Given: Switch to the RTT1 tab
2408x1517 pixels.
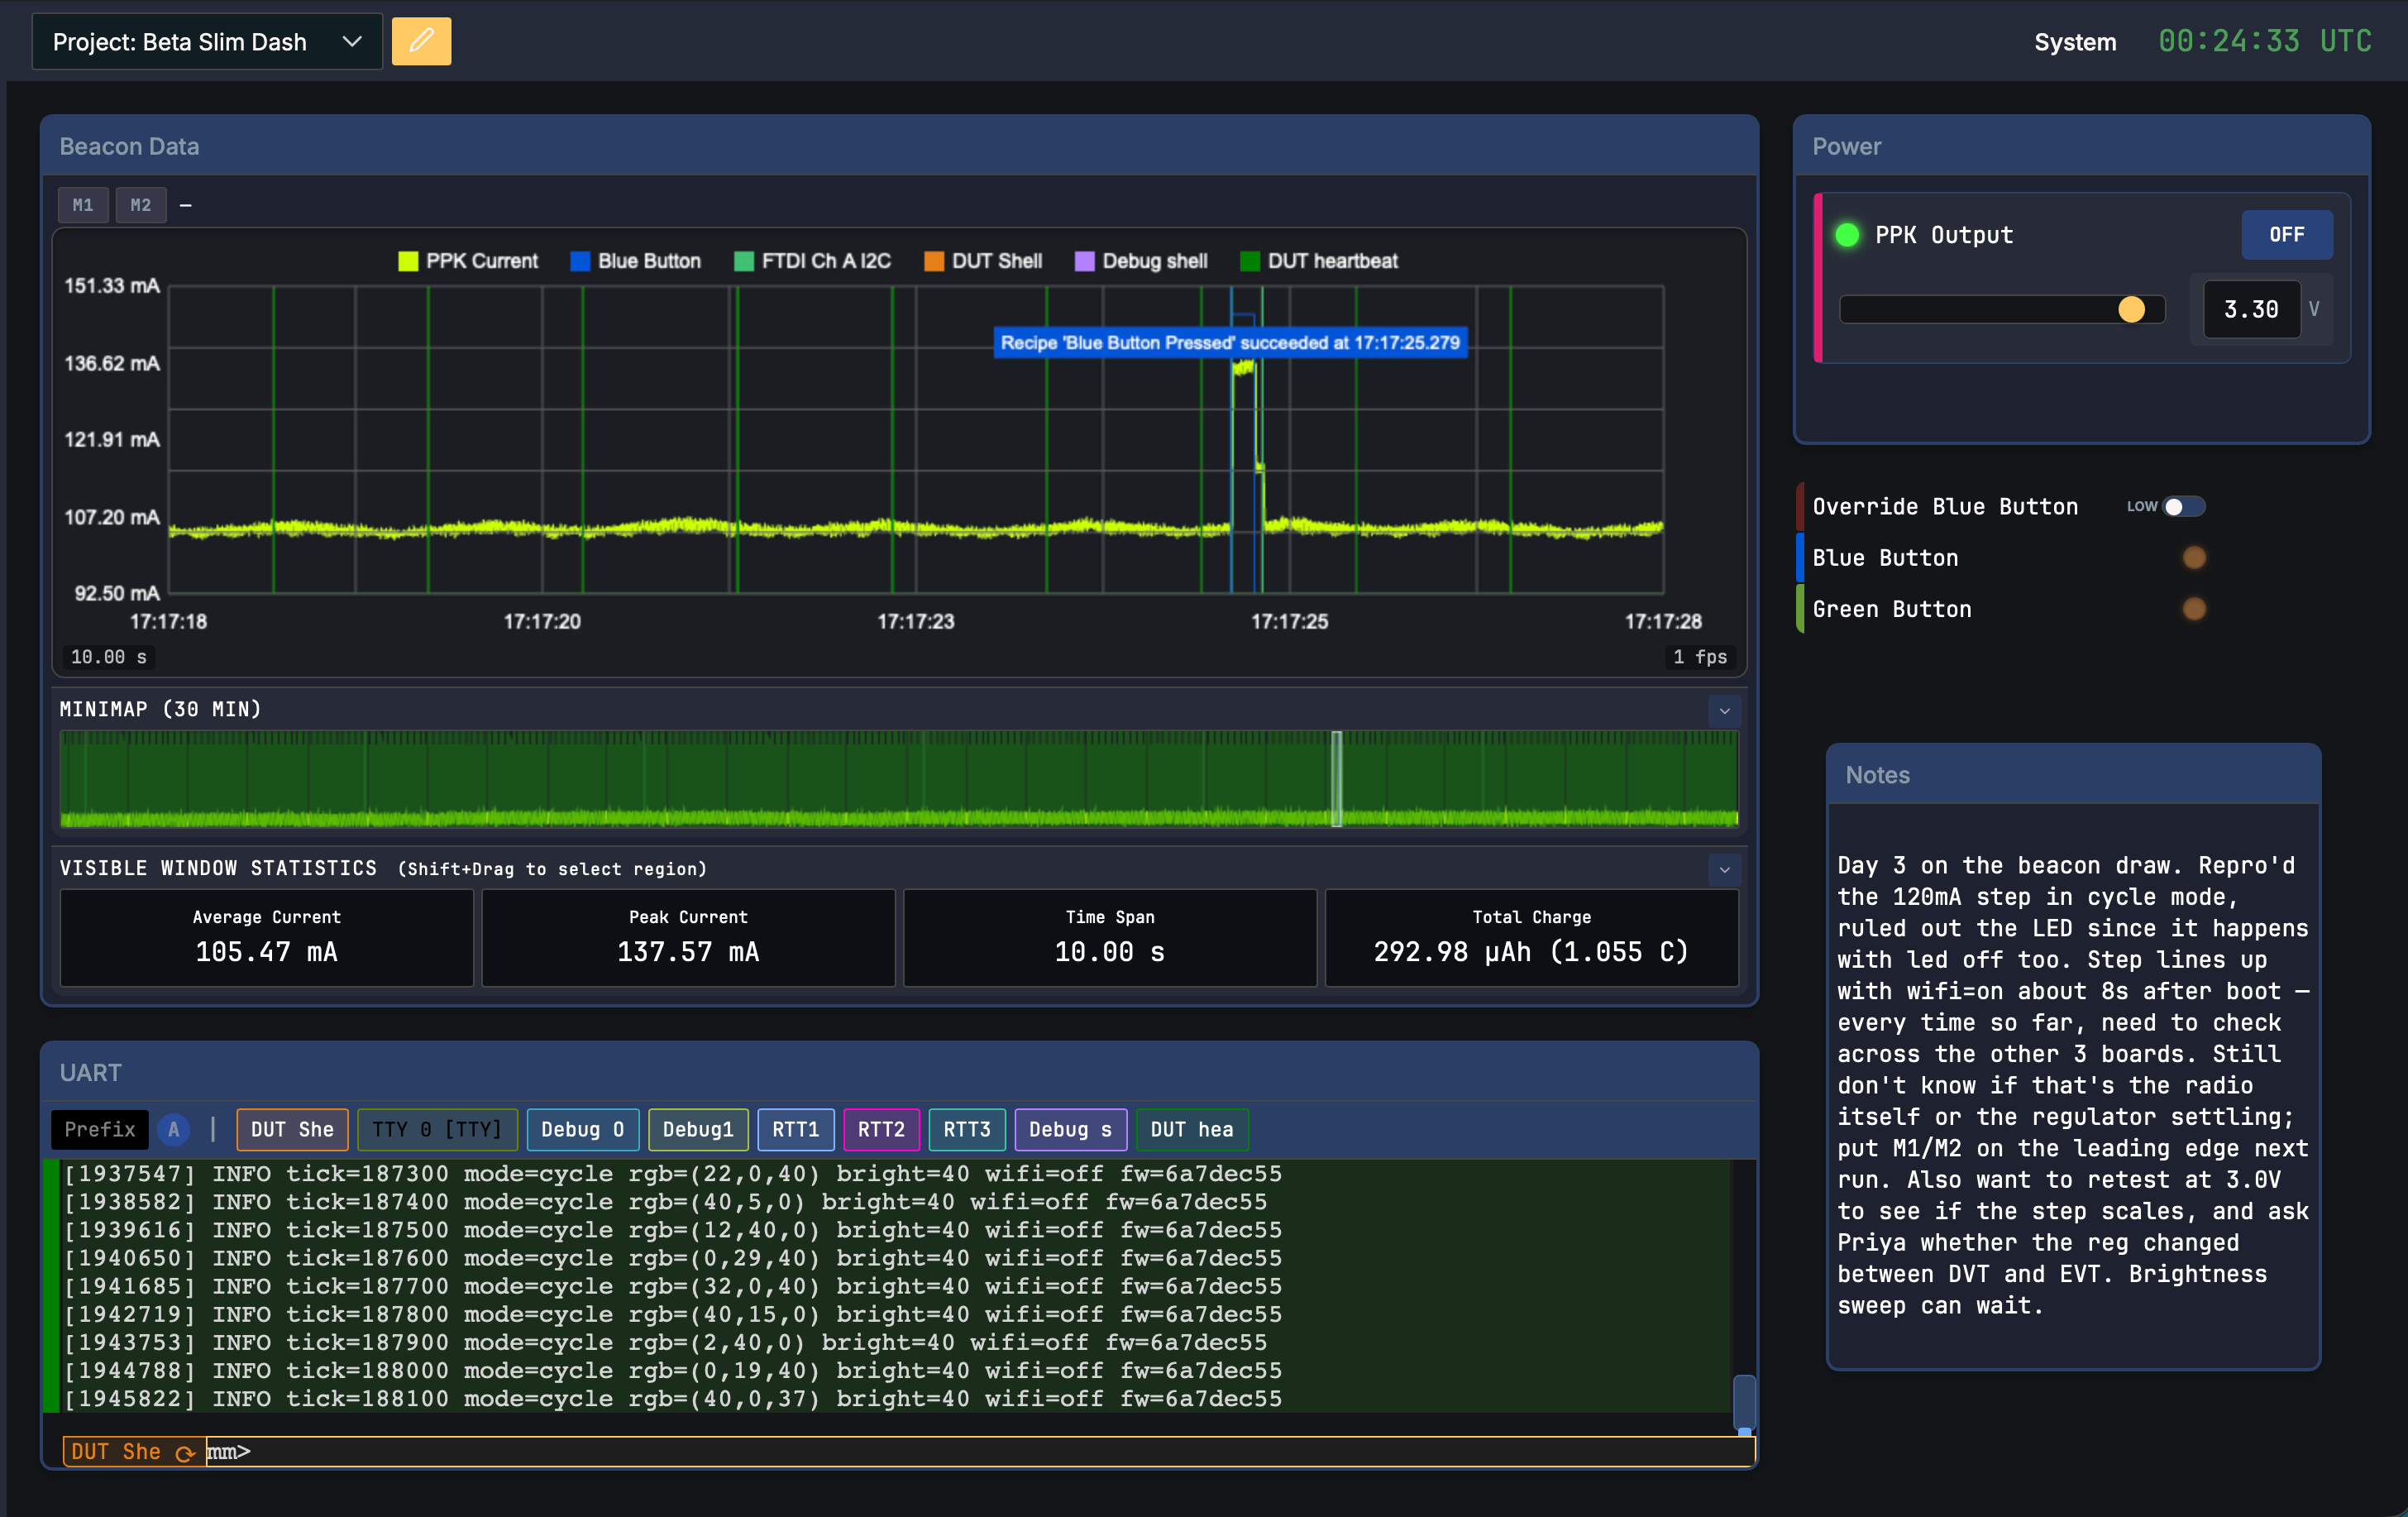Looking at the screenshot, I should (x=796, y=1129).
